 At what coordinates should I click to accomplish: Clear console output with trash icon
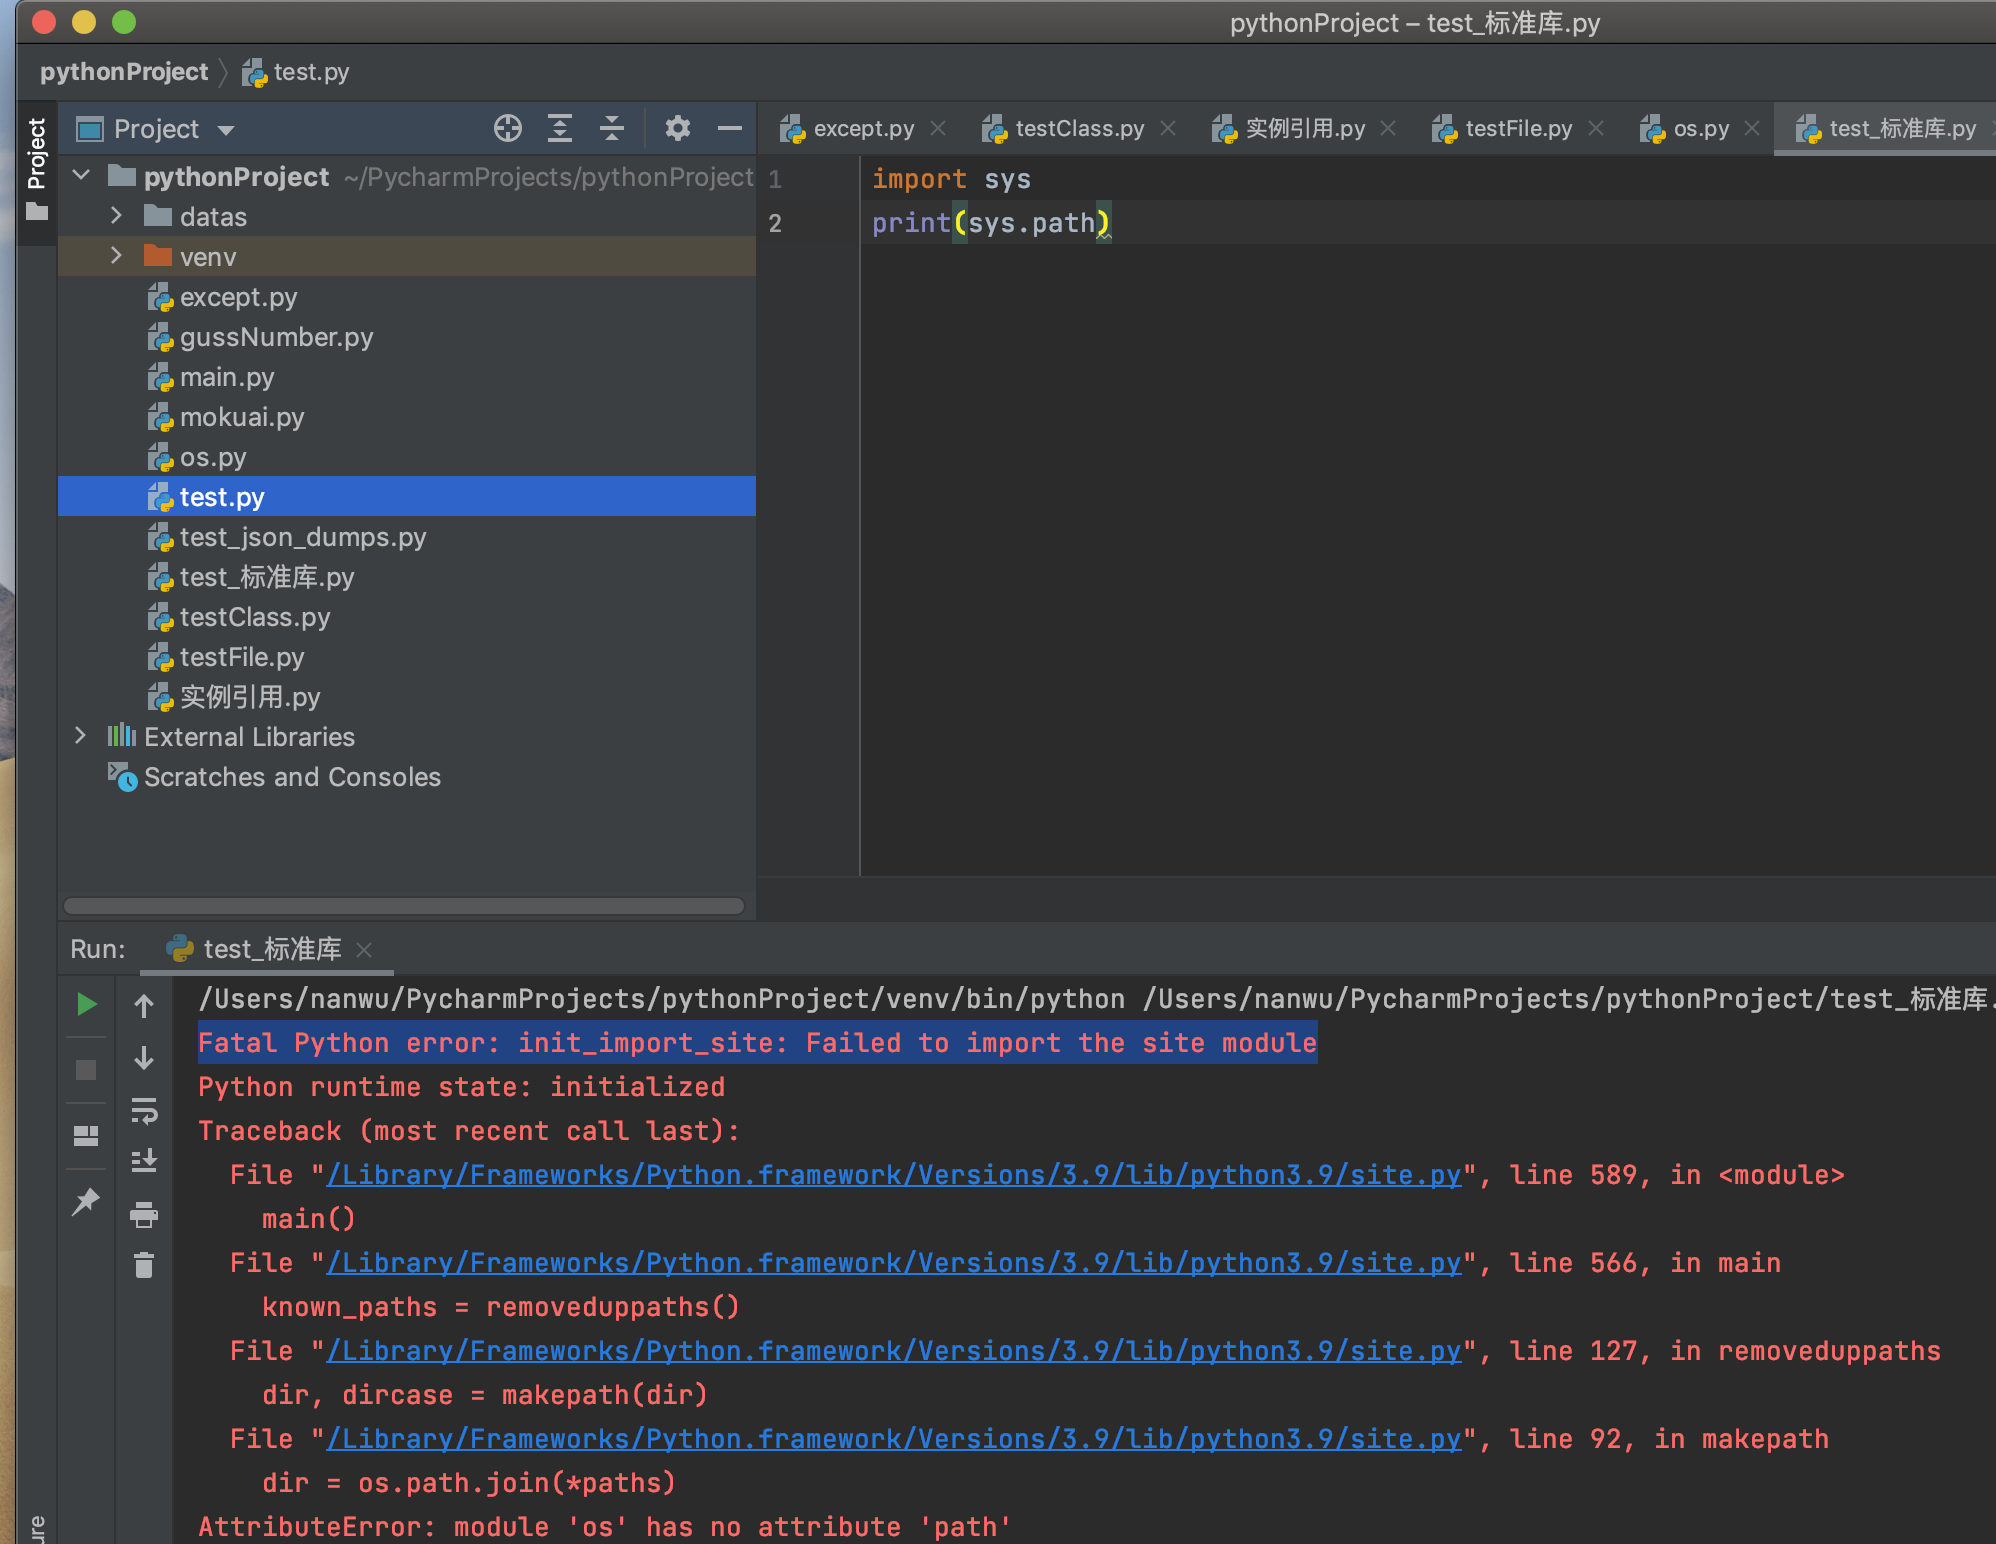144,1266
